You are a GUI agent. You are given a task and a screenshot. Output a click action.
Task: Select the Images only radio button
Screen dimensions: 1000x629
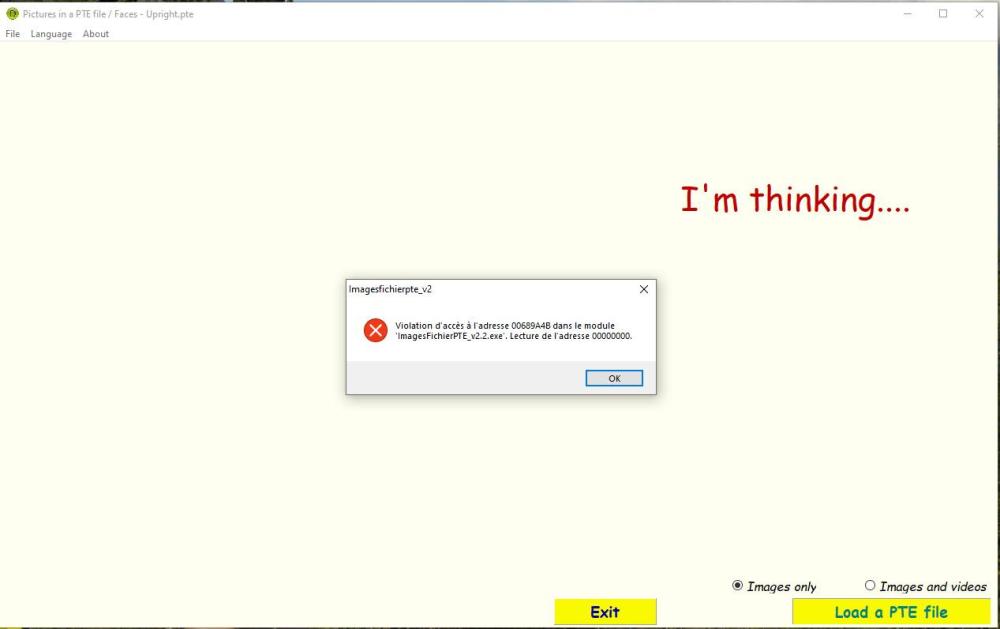(738, 586)
